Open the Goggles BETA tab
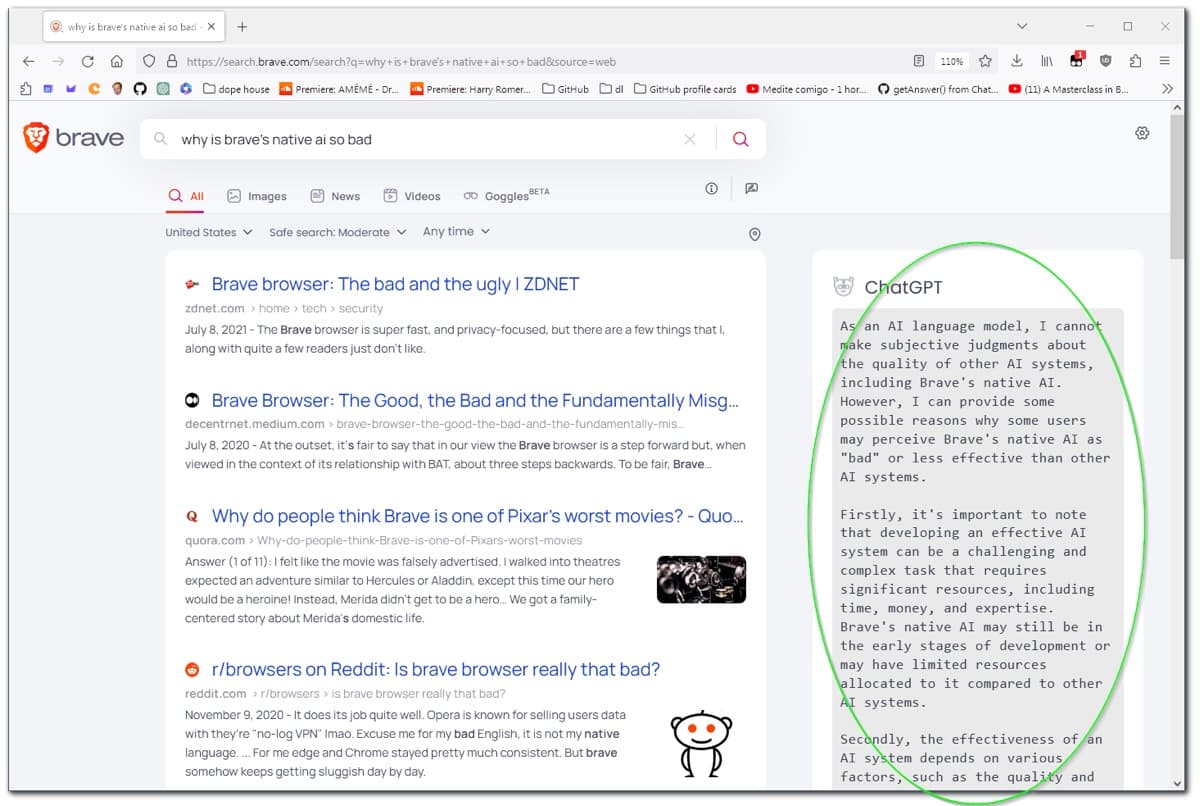 pyautogui.click(x=506, y=195)
